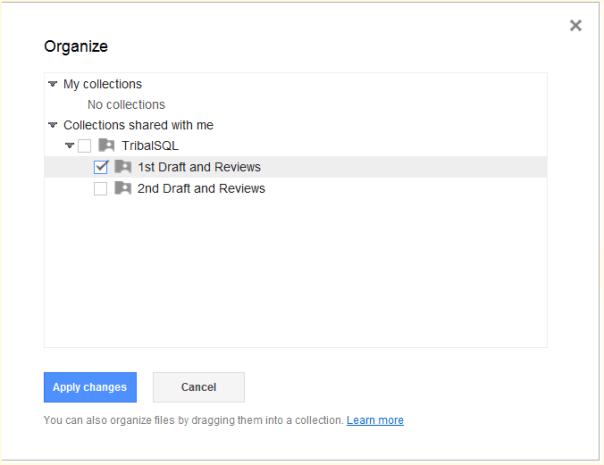This screenshot has width=604, height=465.
Task: Close the Organize dialog with the X
Action: [x=575, y=26]
